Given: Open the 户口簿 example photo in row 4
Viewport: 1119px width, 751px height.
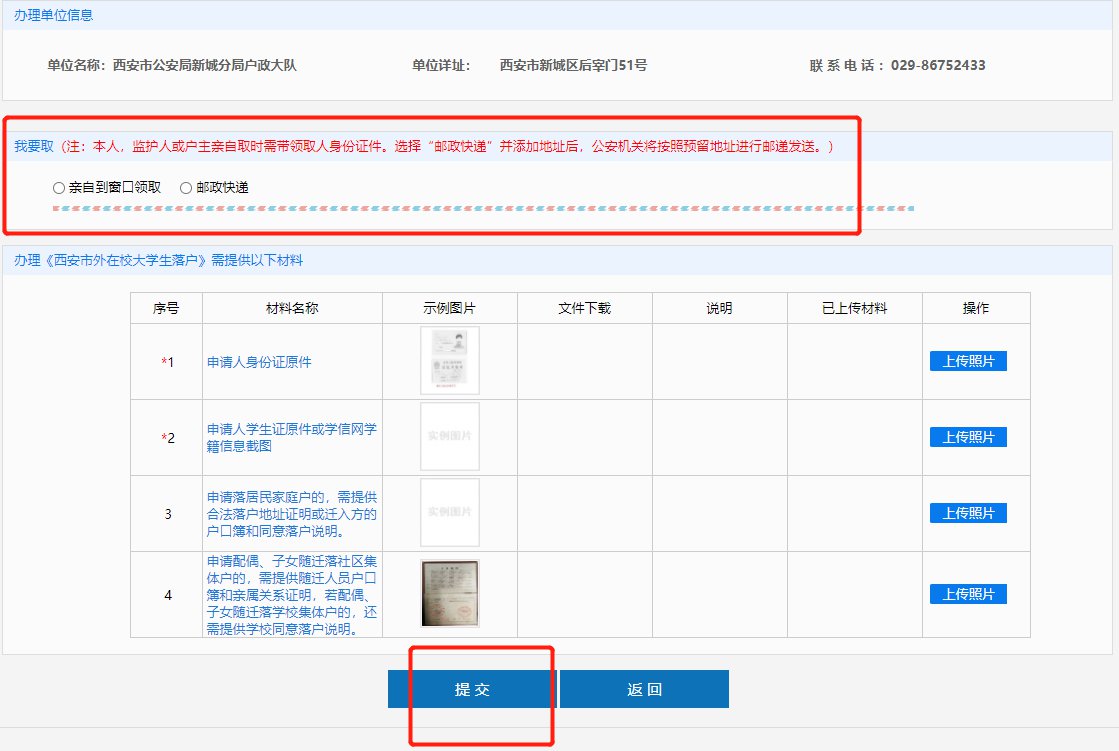Looking at the screenshot, I should [x=449, y=593].
